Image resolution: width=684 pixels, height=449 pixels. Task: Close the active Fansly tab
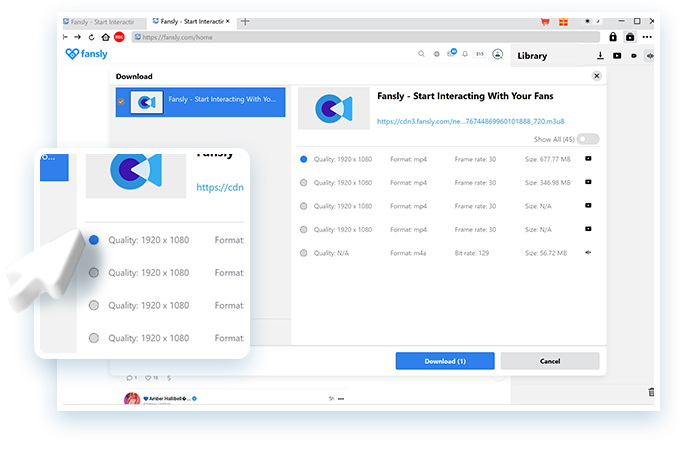point(227,21)
